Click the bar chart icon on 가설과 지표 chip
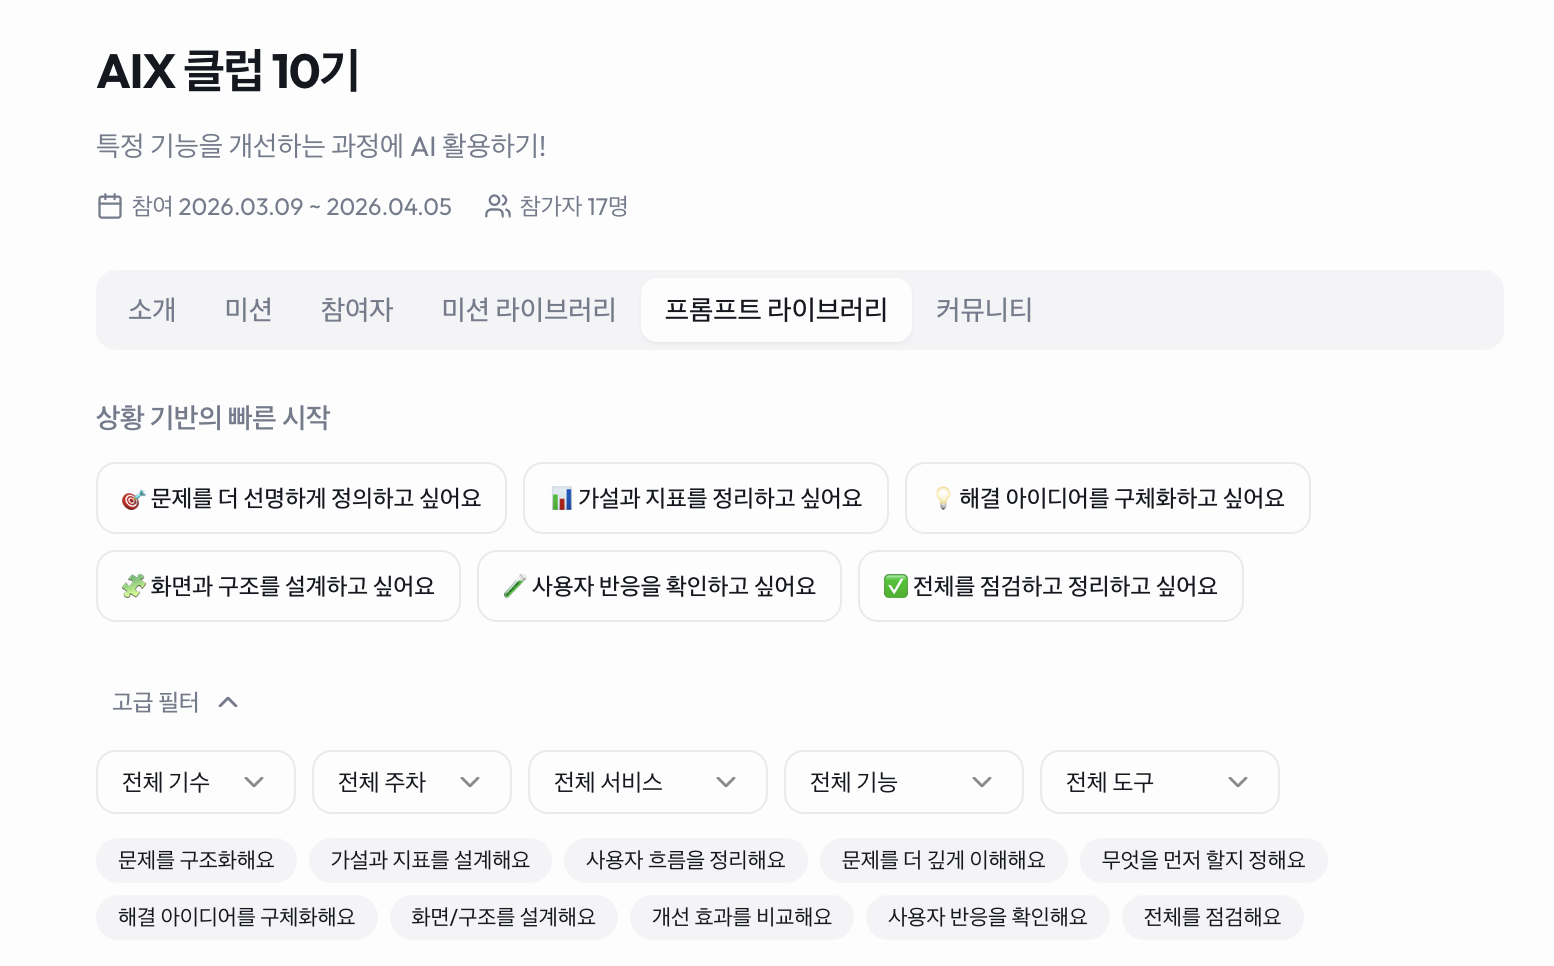This screenshot has height=966, width=1554. tap(562, 498)
